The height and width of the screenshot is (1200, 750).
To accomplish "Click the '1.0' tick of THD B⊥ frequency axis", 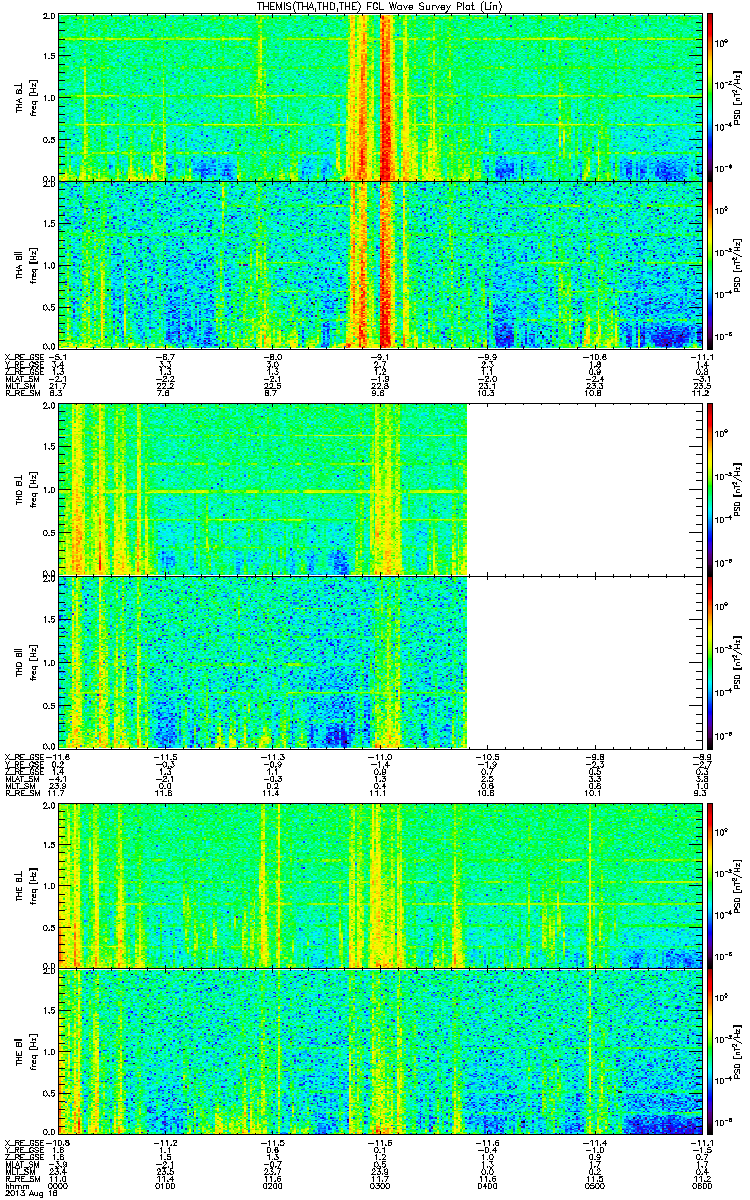I will (x=50, y=490).
